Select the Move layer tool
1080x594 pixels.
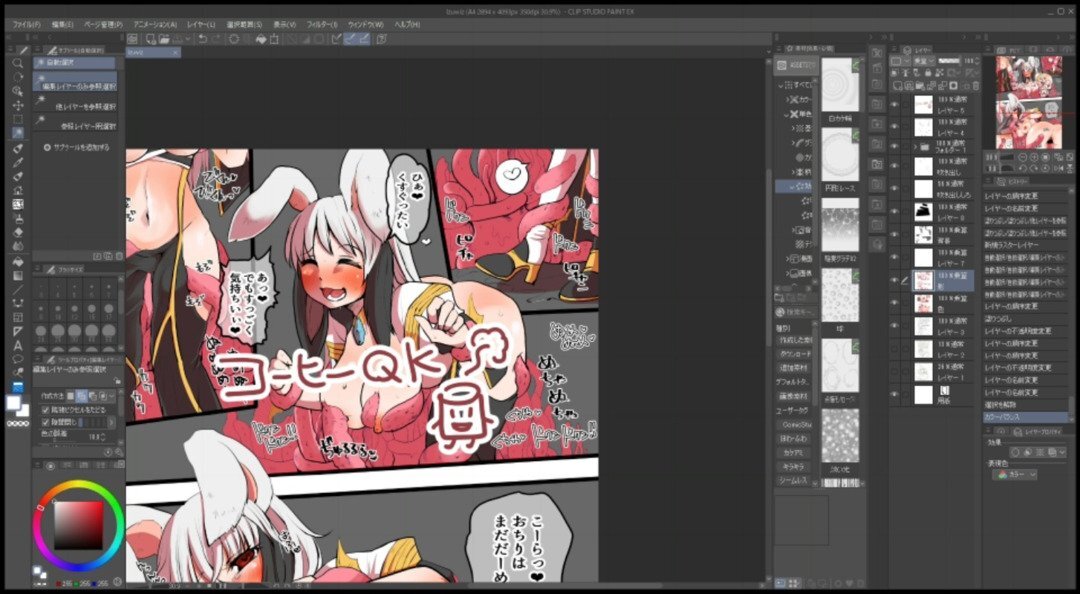point(18,105)
